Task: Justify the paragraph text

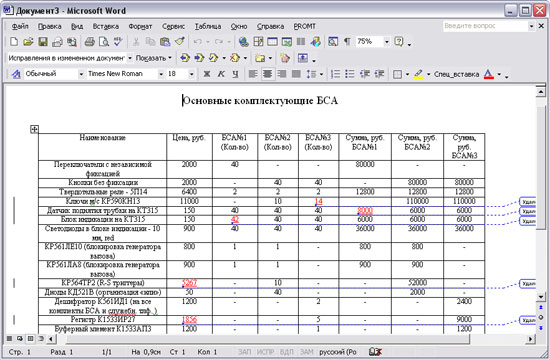Action: click(x=296, y=74)
